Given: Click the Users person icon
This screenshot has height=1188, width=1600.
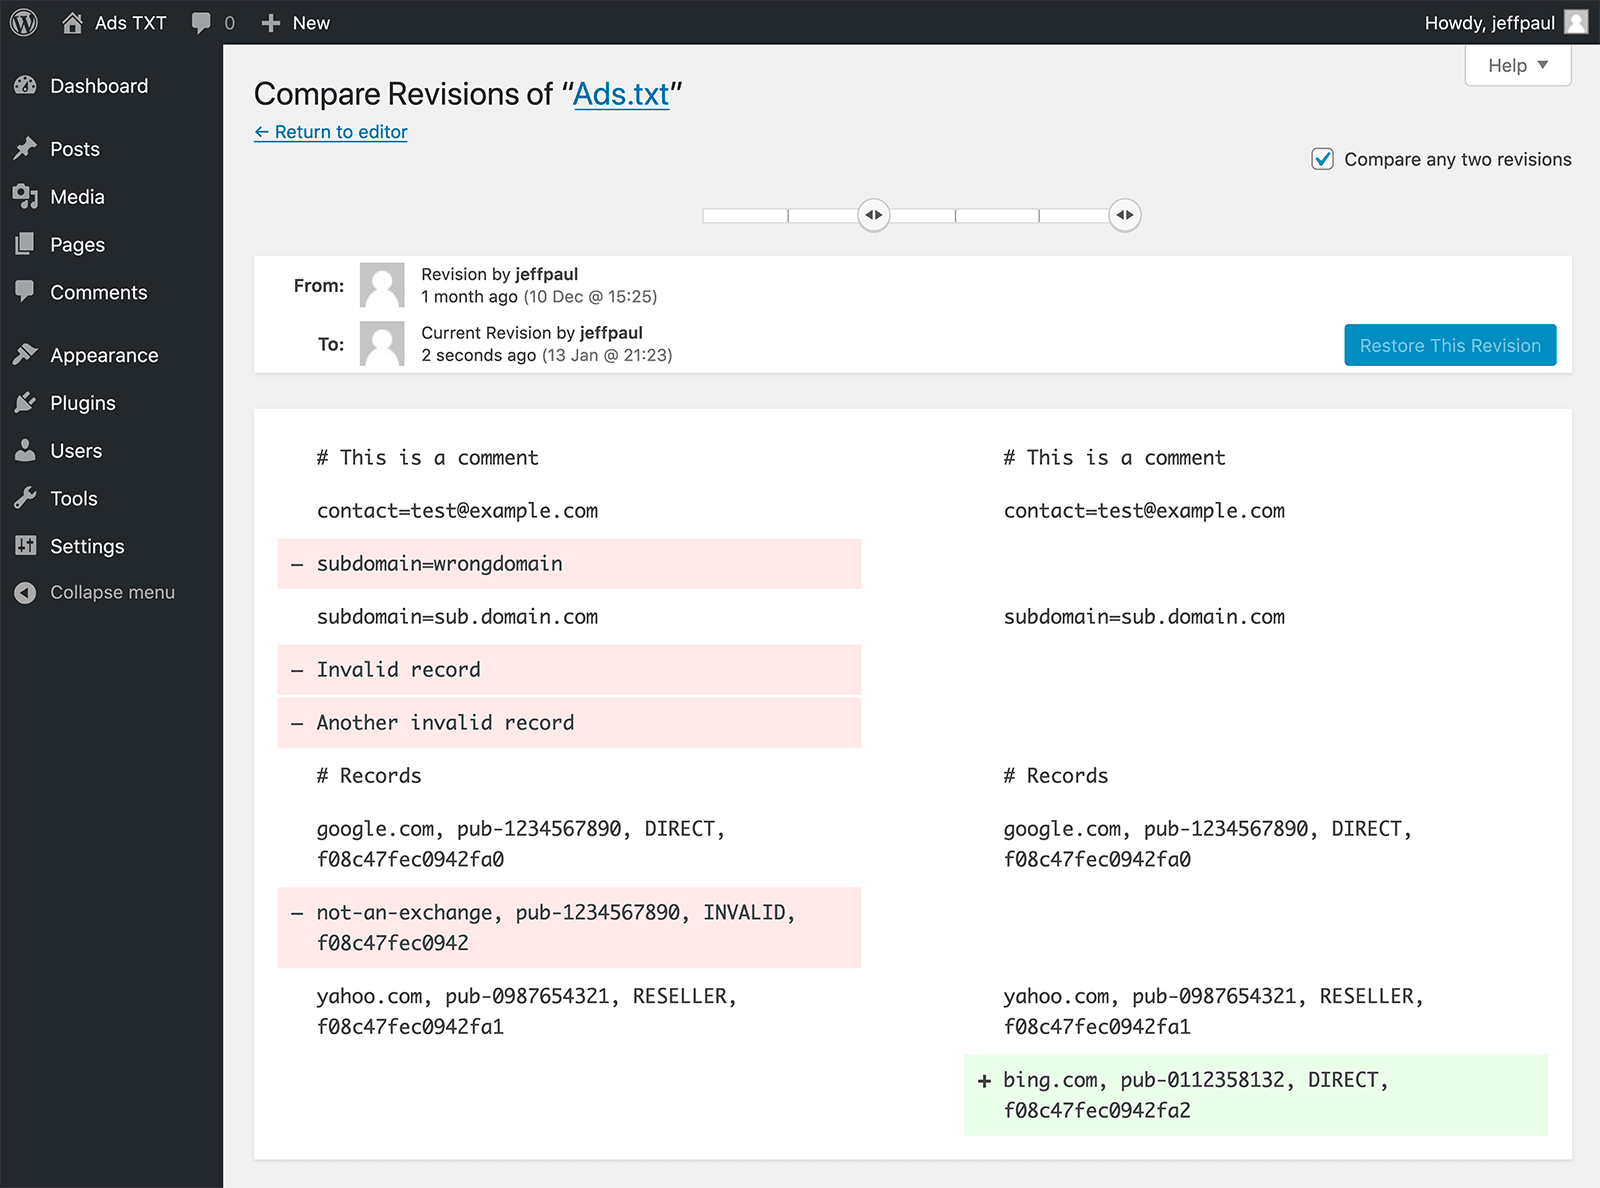Looking at the screenshot, I should point(25,451).
